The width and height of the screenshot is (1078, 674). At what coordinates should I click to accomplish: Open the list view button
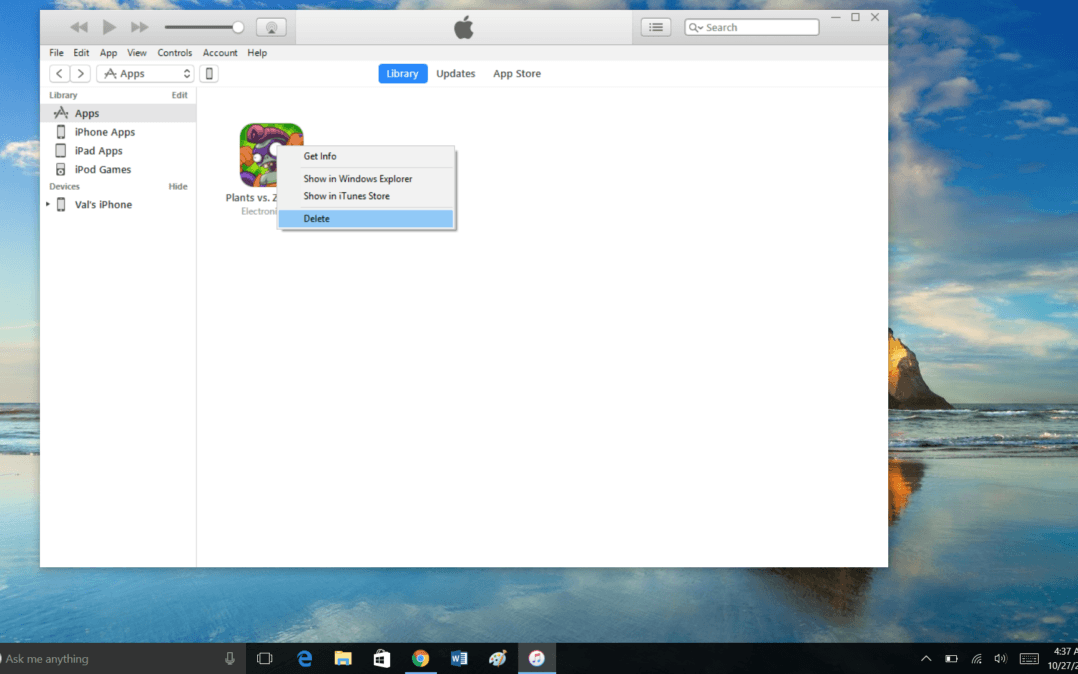656,28
